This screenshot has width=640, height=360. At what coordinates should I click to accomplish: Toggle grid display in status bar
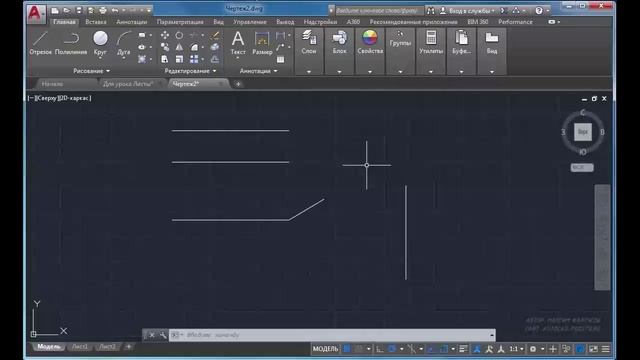(x=347, y=349)
